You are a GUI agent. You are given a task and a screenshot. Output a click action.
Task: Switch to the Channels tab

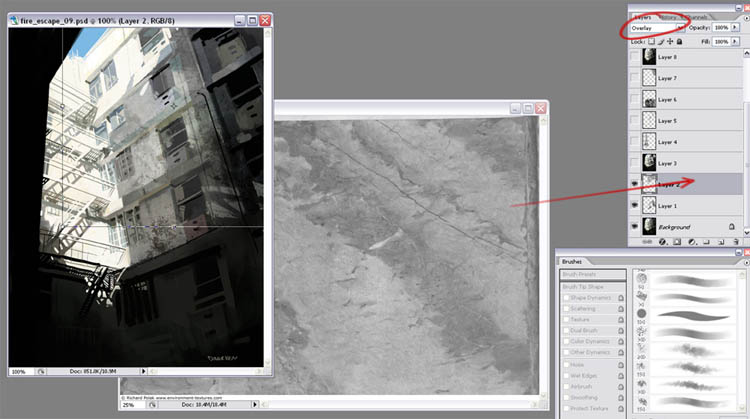tap(697, 17)
